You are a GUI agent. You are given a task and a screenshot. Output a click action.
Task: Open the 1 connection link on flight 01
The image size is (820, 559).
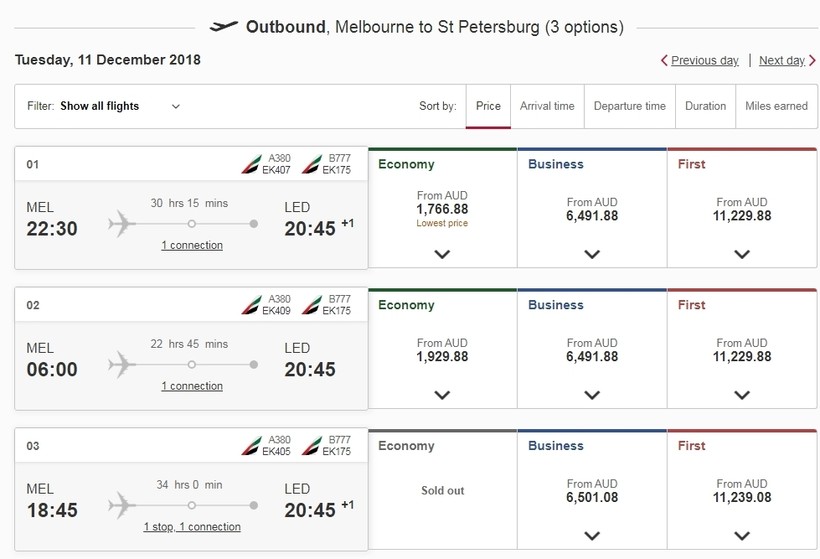(192, 245)
